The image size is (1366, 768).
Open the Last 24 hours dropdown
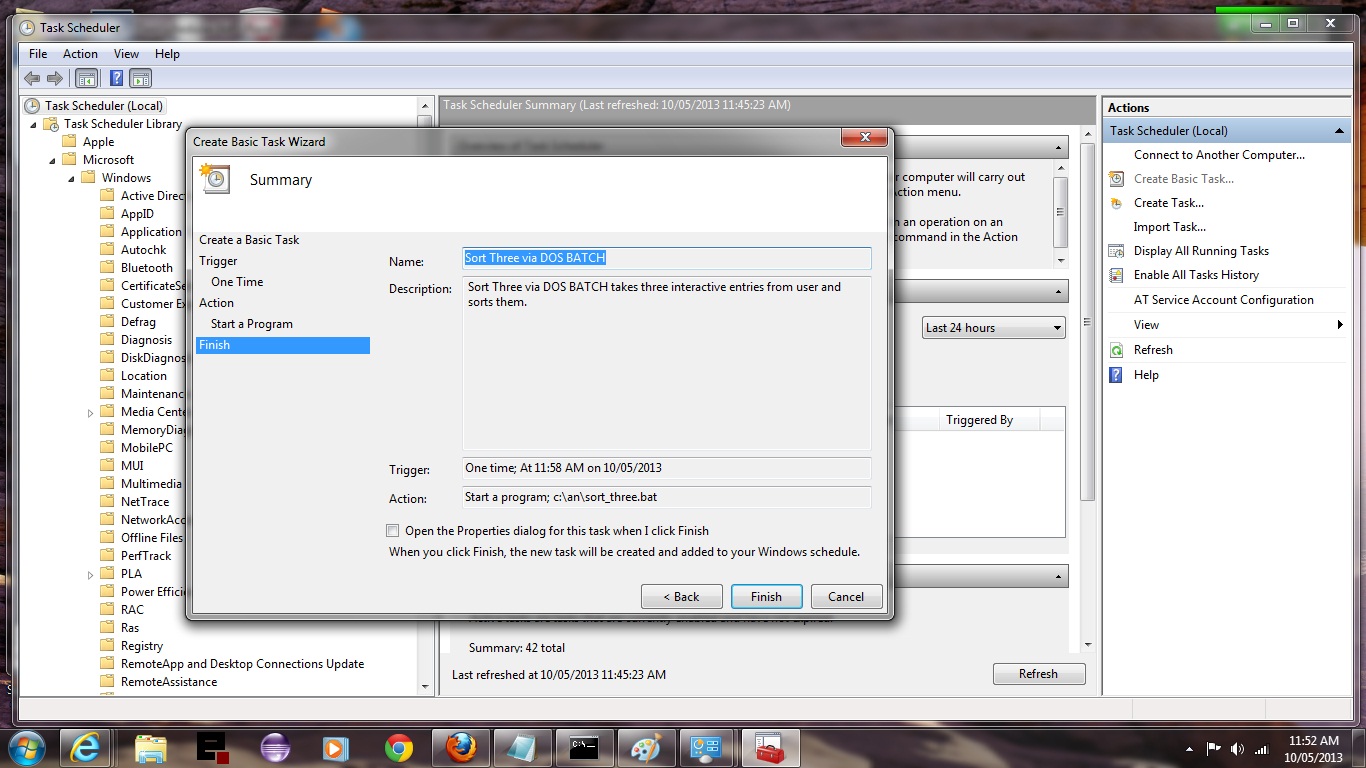993,328
